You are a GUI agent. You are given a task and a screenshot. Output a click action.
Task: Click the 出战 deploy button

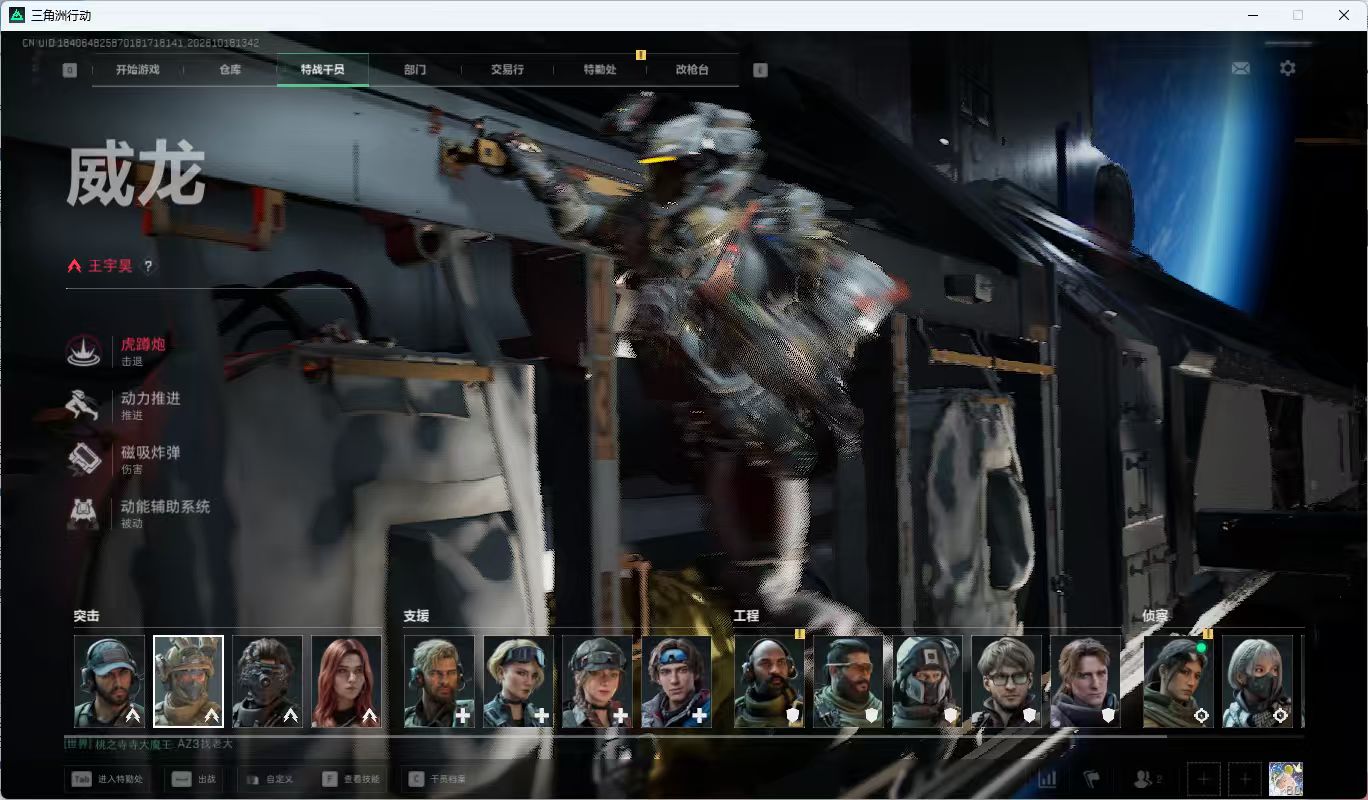tap(193, 778)
